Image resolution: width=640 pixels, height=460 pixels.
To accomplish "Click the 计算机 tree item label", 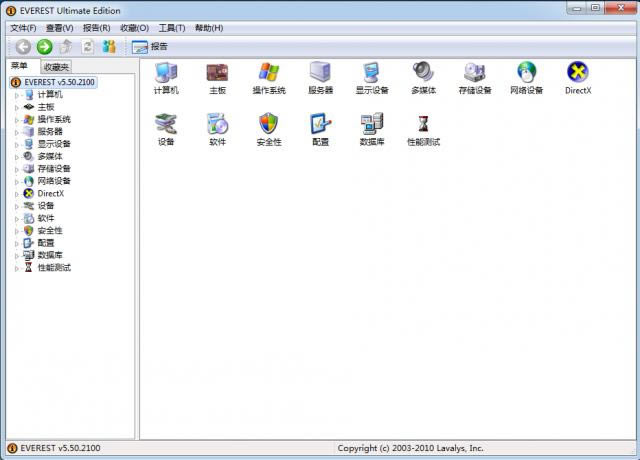I will pos(50,95).
